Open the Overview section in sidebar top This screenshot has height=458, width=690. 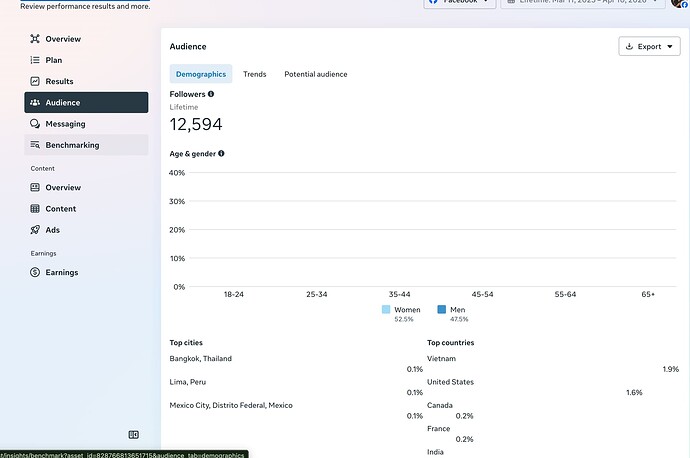(x=86, y=39)
